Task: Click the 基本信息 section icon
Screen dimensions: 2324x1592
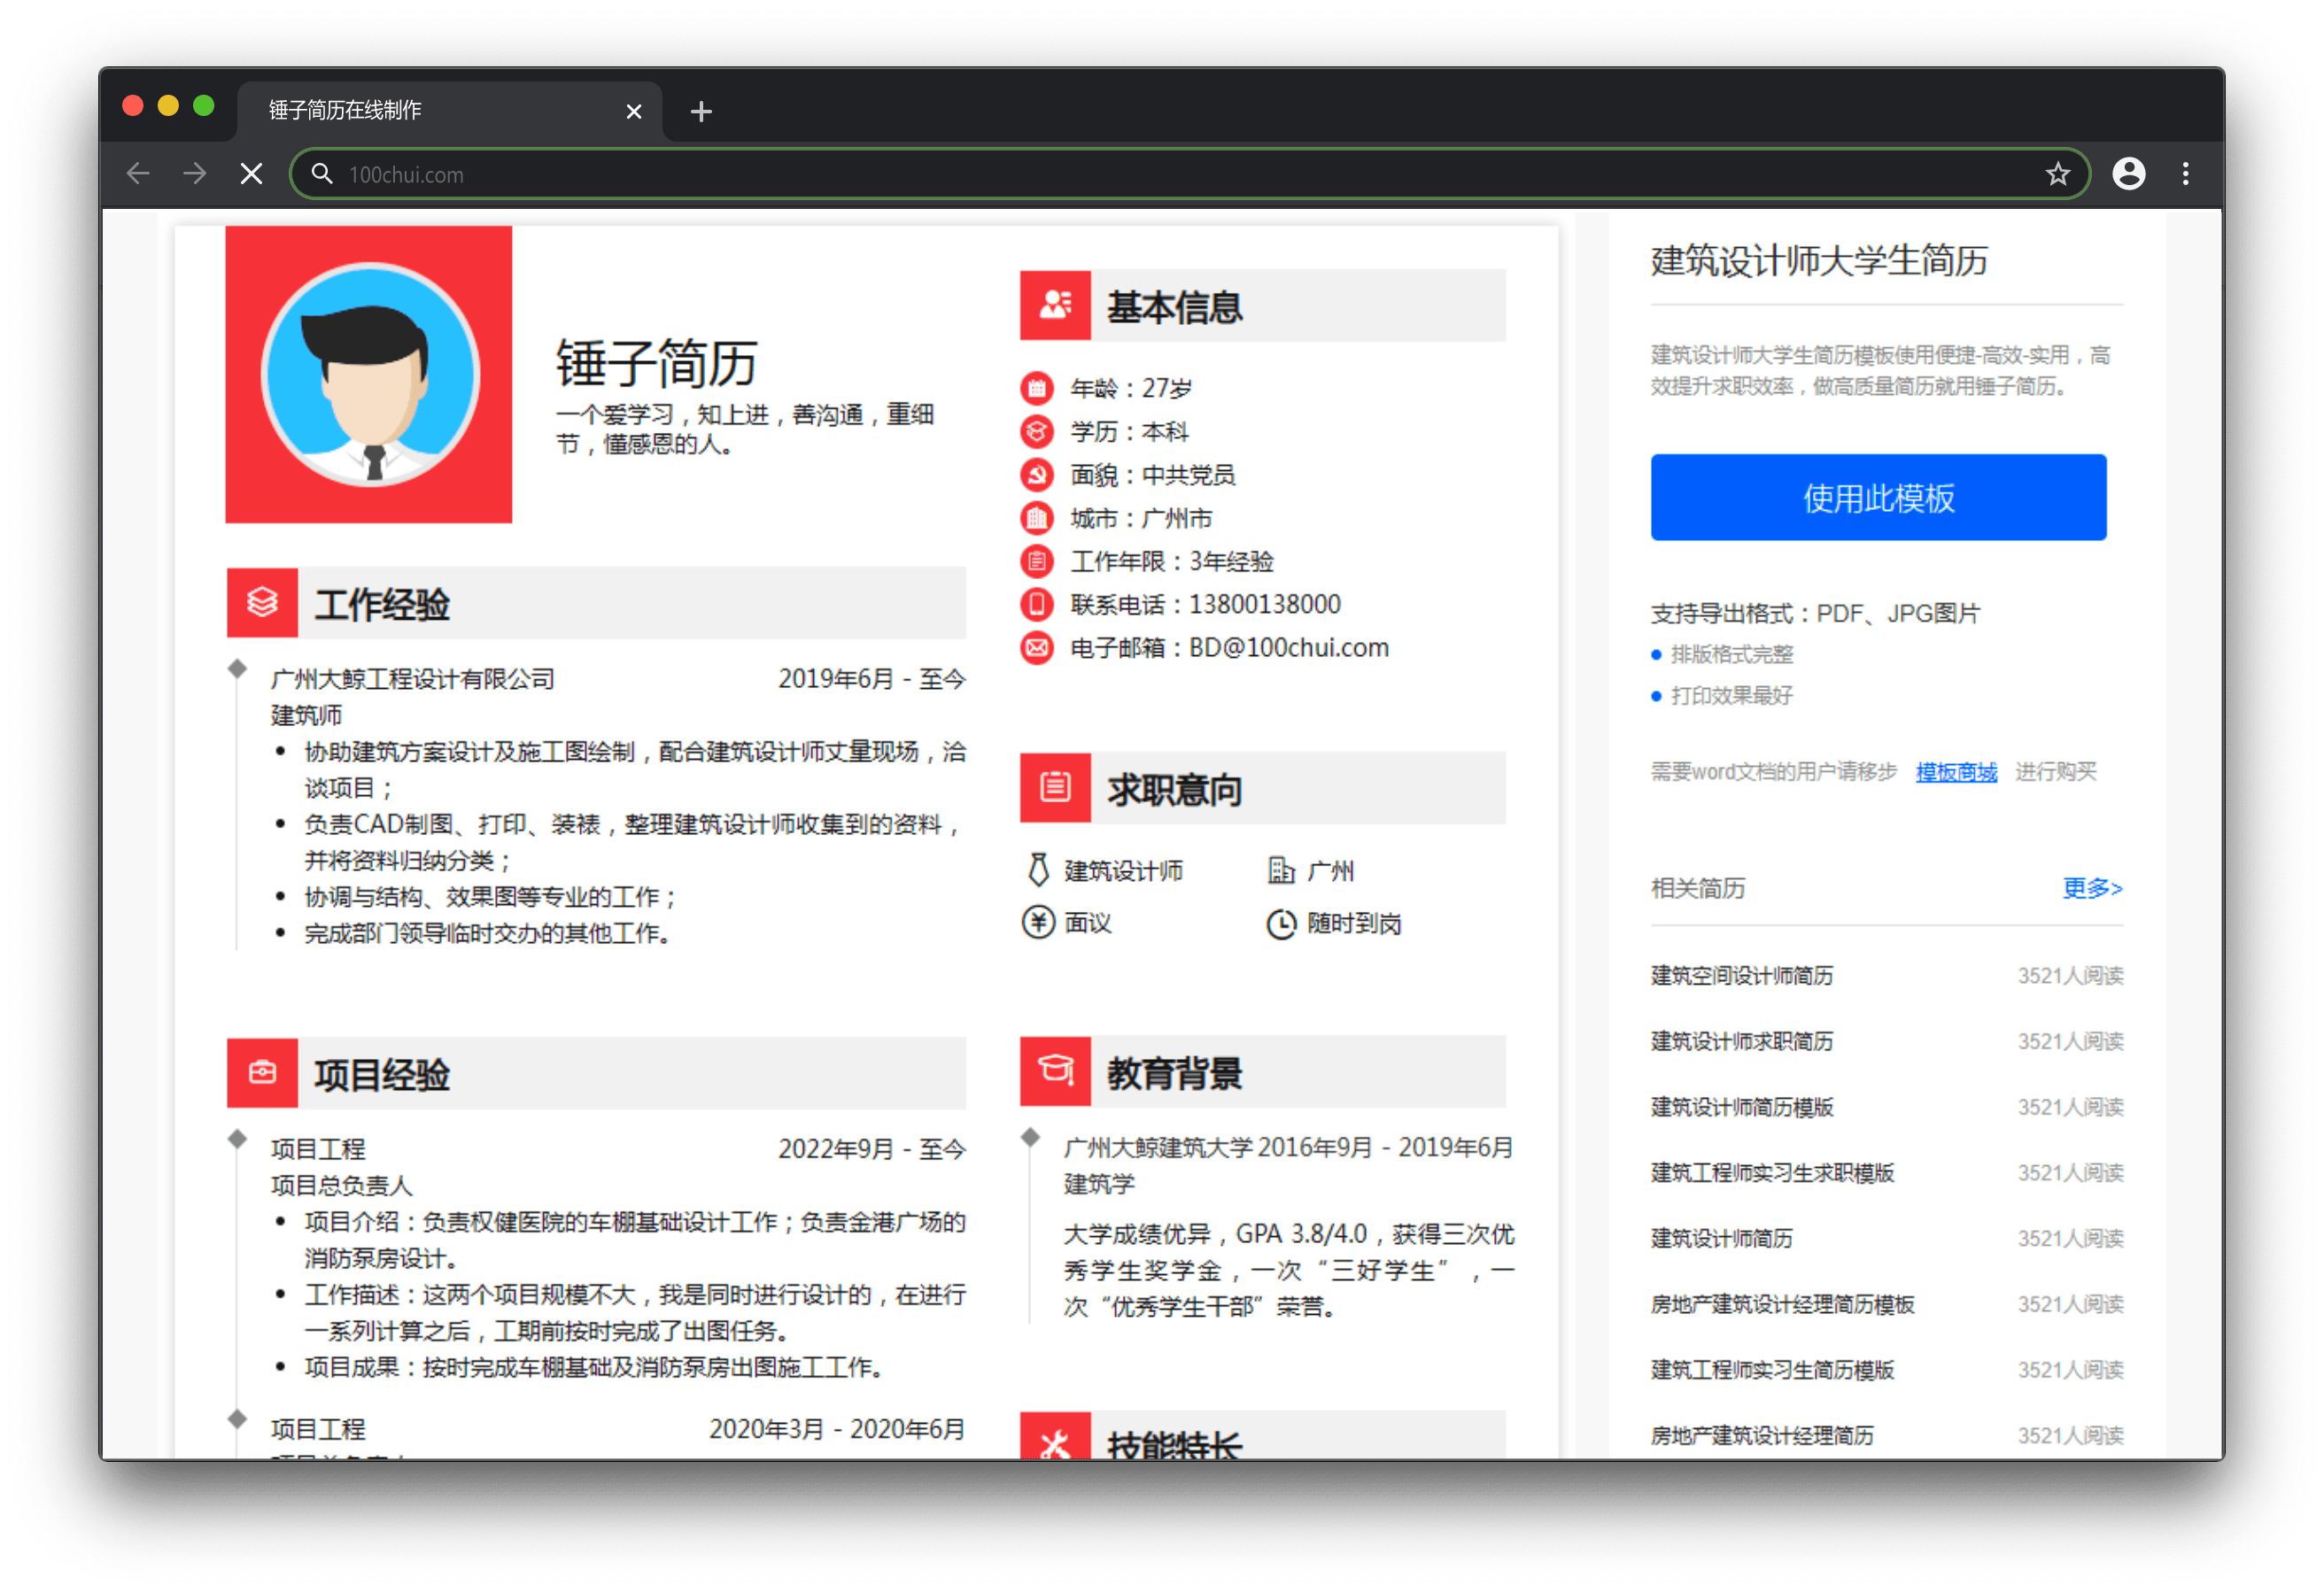Action: tap(1055, 305)
